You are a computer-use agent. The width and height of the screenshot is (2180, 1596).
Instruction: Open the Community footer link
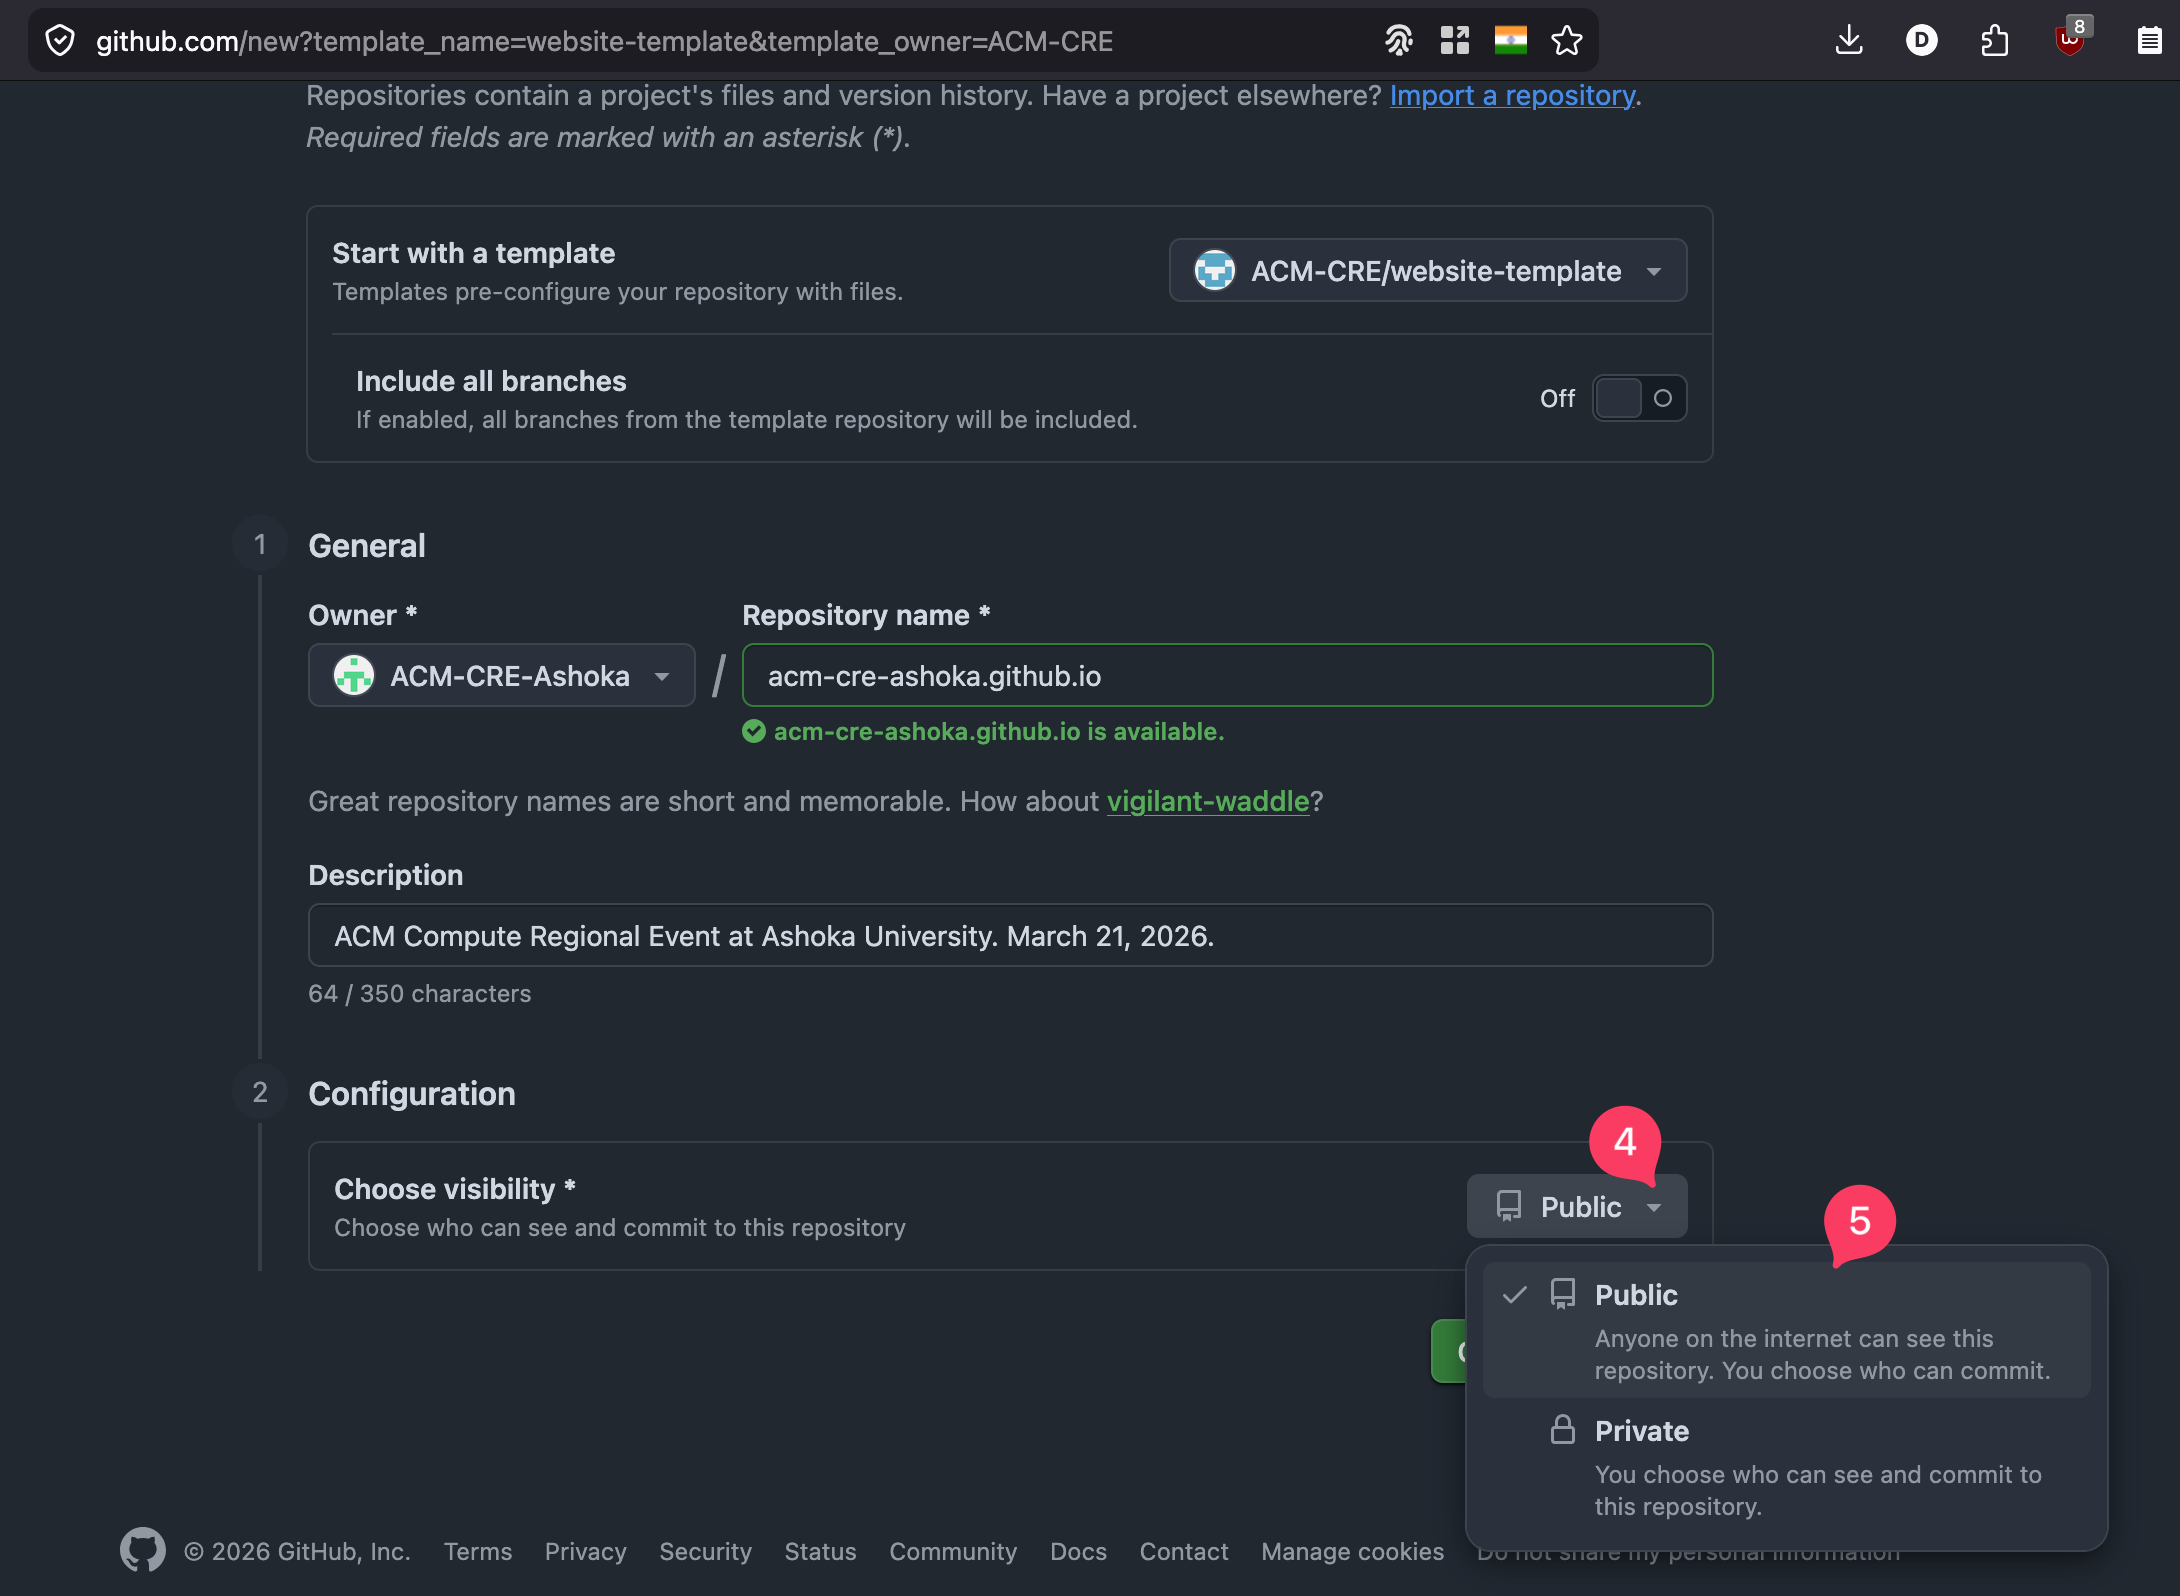point(953,1551)
